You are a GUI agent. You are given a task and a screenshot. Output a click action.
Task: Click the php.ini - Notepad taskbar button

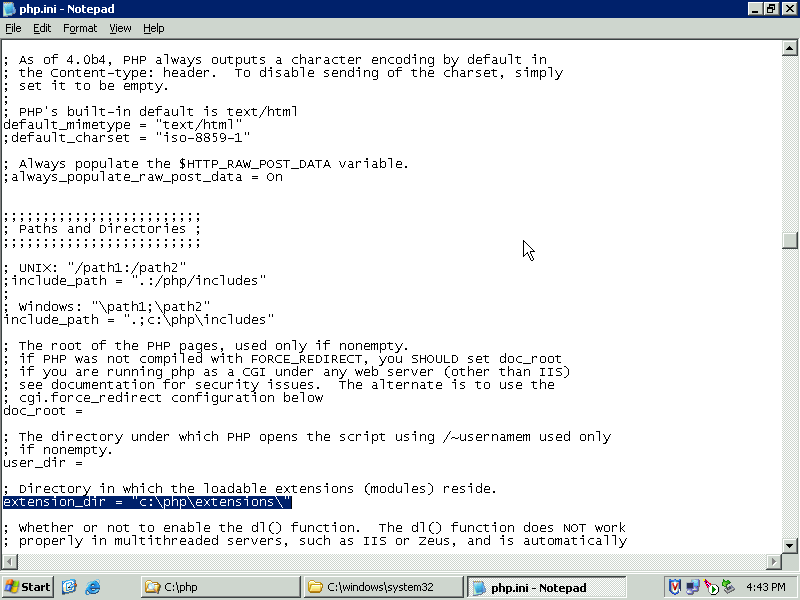pyautogui.click(x=546, y=587)
